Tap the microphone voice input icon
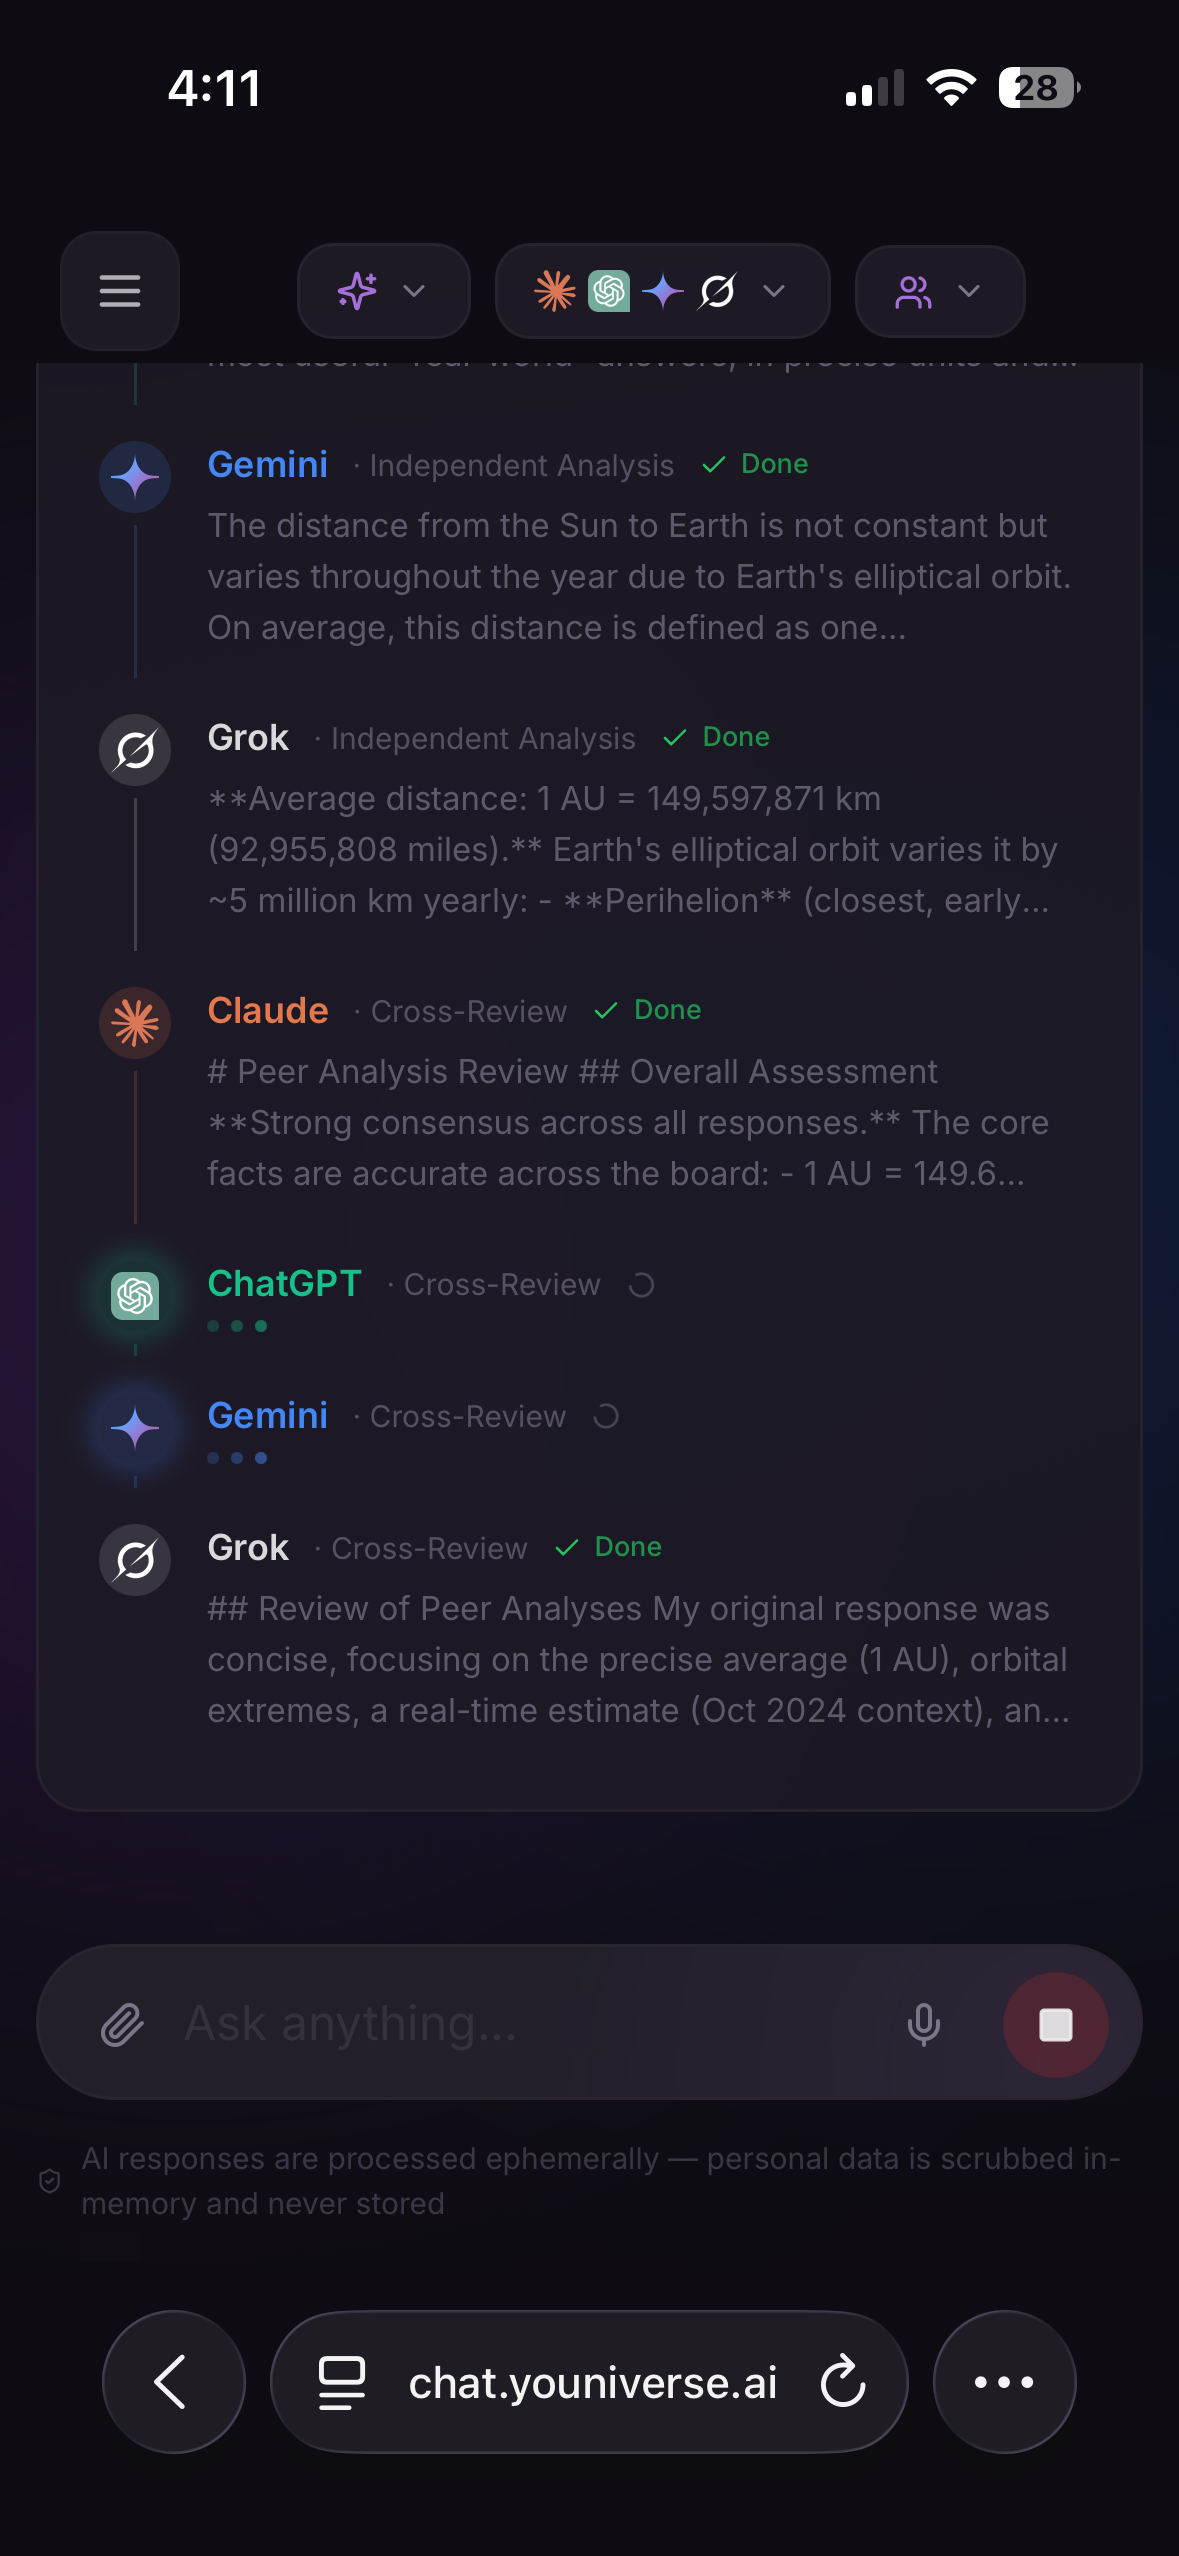The height and width of the screenshot is (2556, 1179). (923, 2022)
